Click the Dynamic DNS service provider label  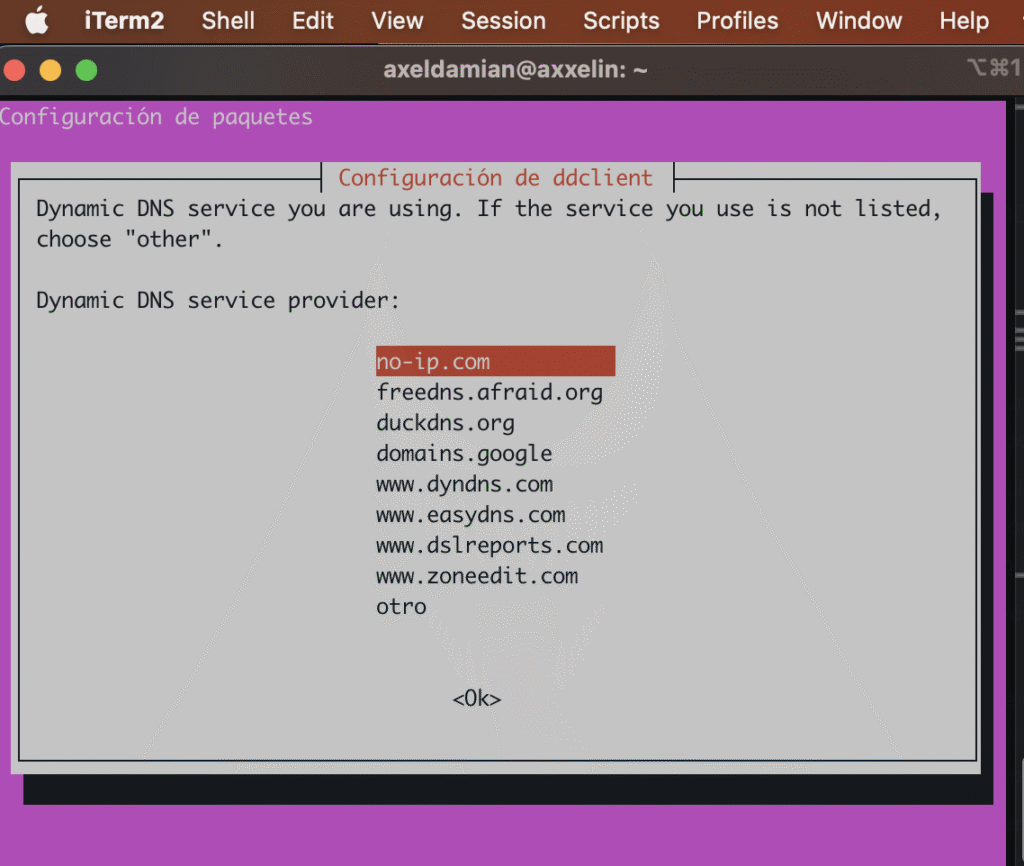point(217,300)
